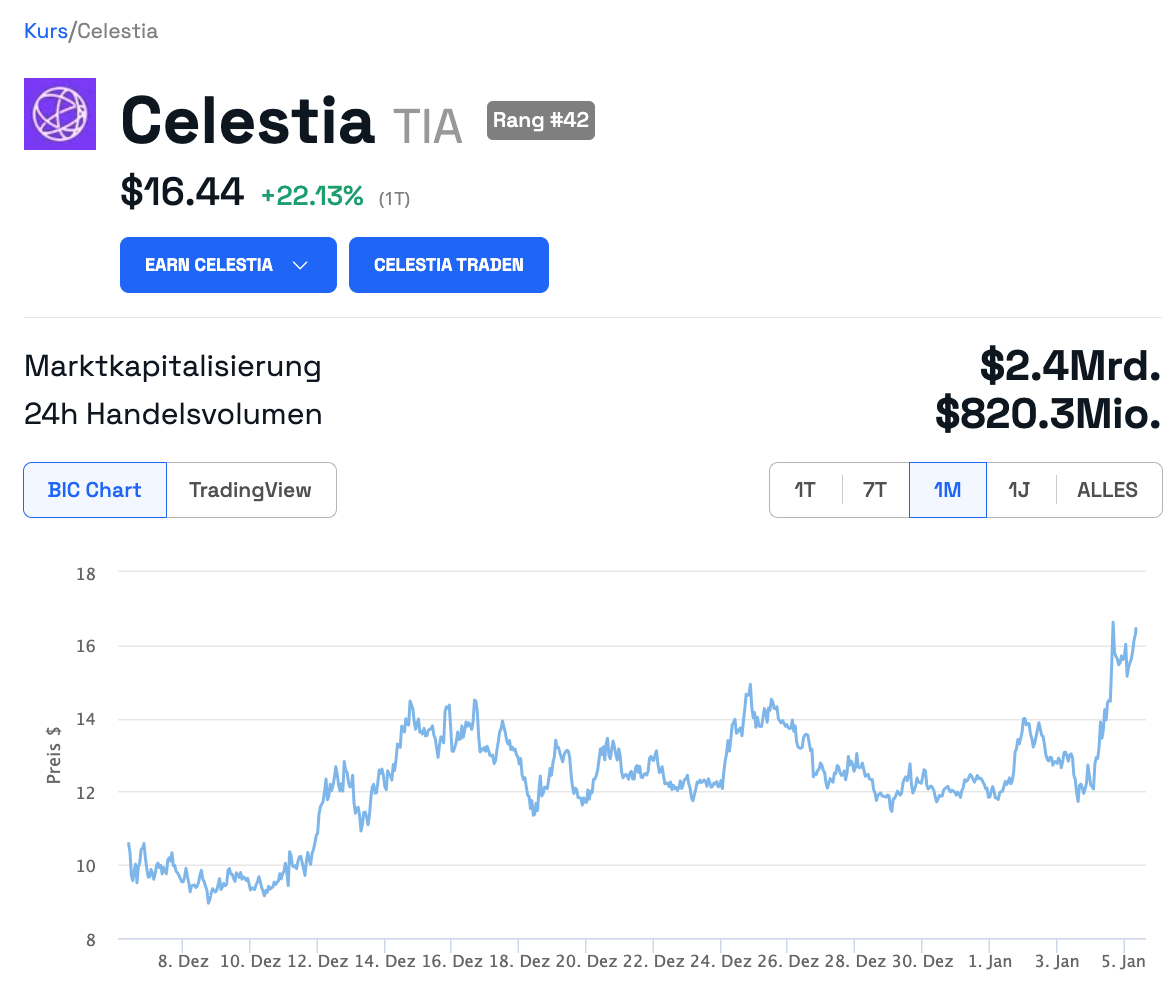Image resolution: width=1168 pixels, height=986 pixels.
Task: Click the Celestia breadcrumb text
Action: pos(117,31)
